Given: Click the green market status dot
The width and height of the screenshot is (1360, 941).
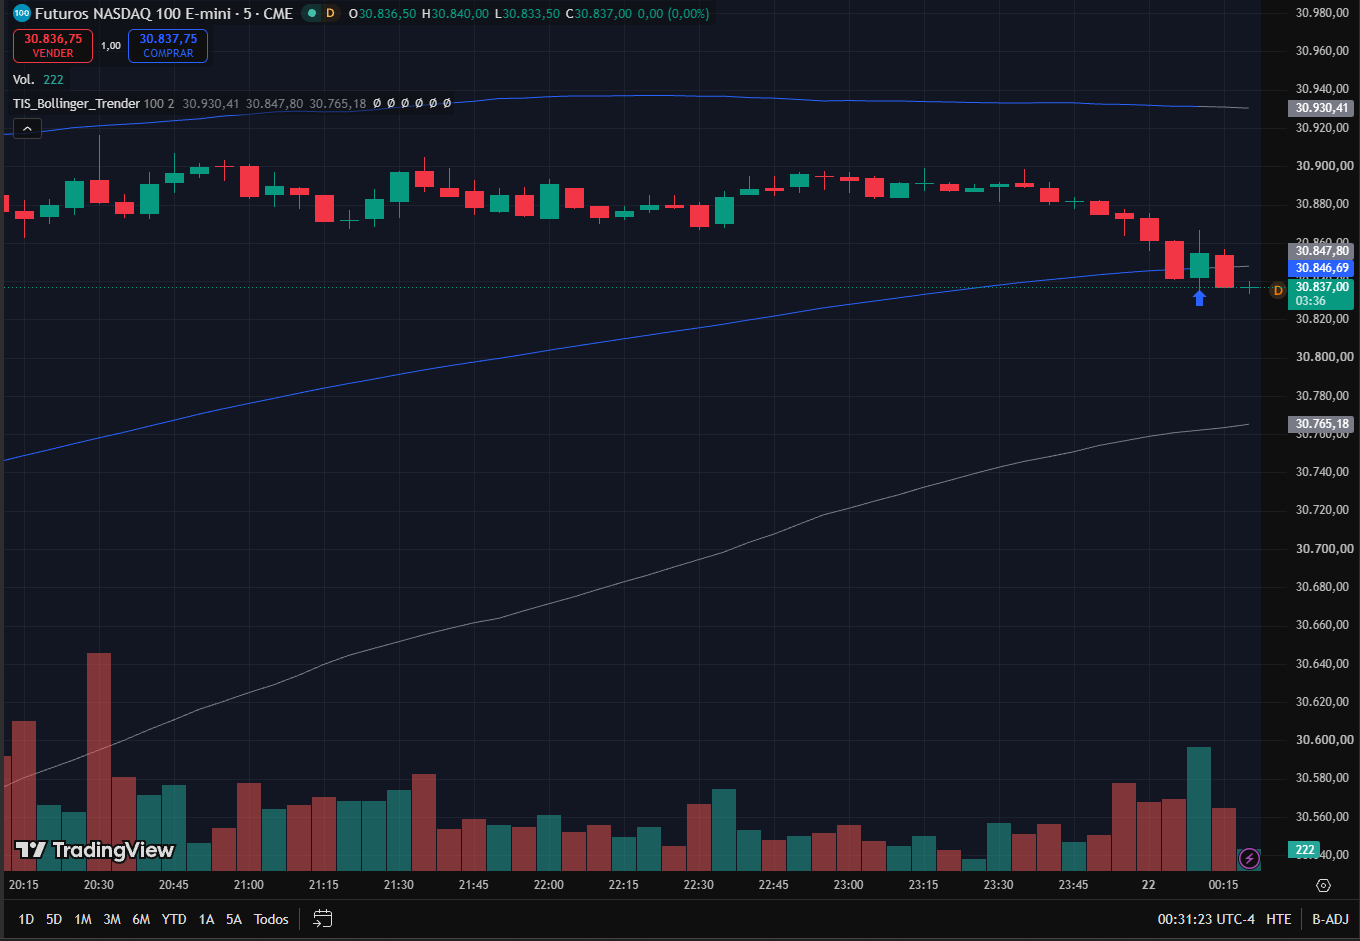Looking at the screenshot, I should point(312,13).
